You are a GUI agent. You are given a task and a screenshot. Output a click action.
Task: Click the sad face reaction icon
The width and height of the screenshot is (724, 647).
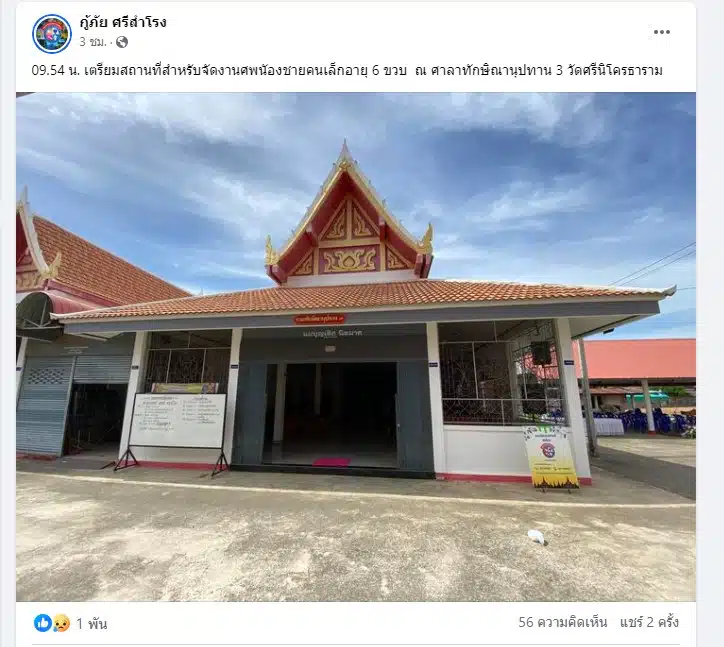point(61,623)
